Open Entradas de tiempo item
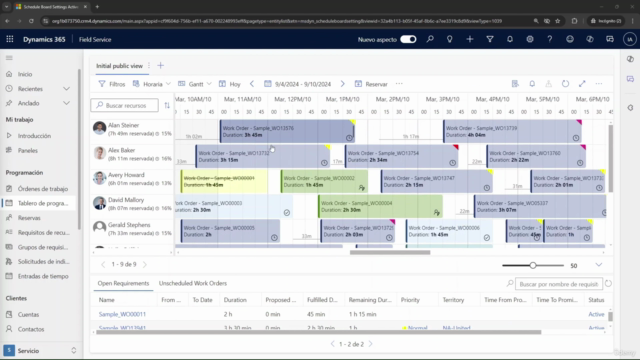 pos(39,276)
